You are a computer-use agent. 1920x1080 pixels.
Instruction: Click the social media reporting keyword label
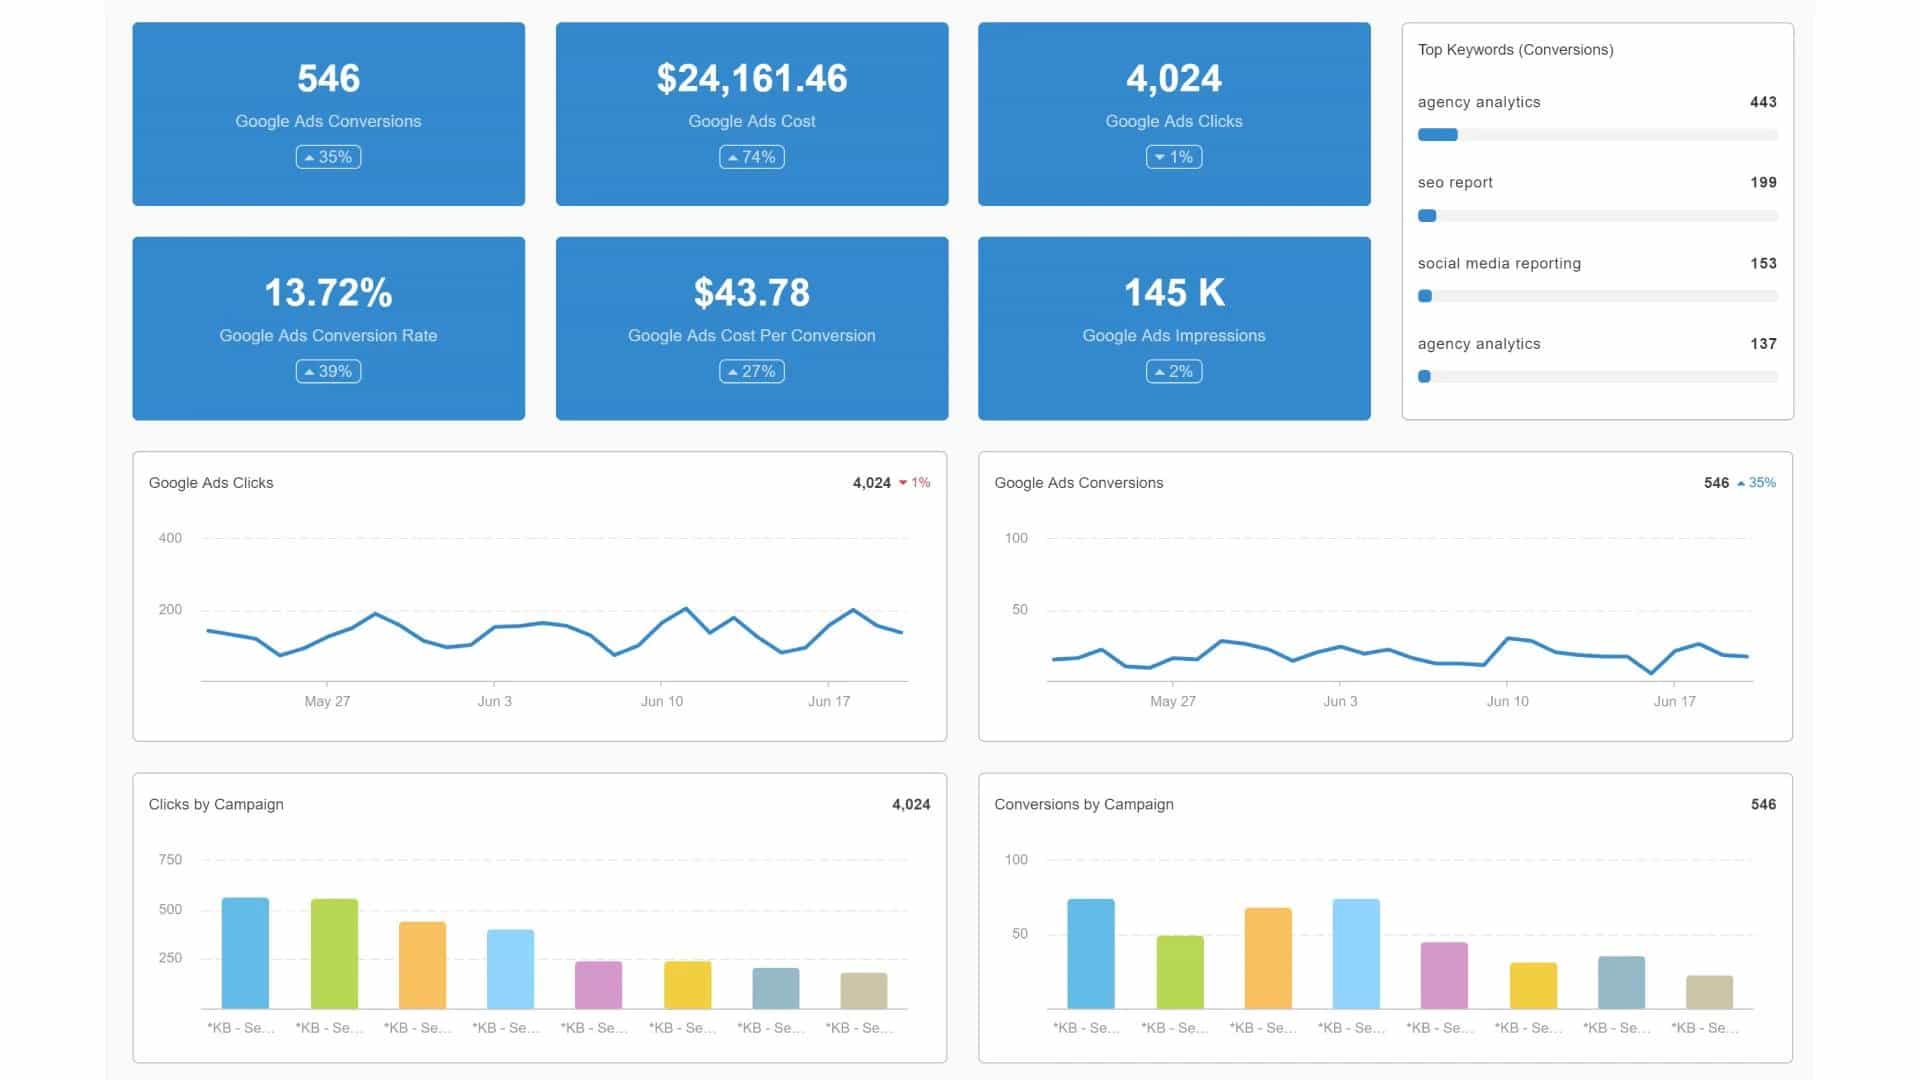(1498, 263)
